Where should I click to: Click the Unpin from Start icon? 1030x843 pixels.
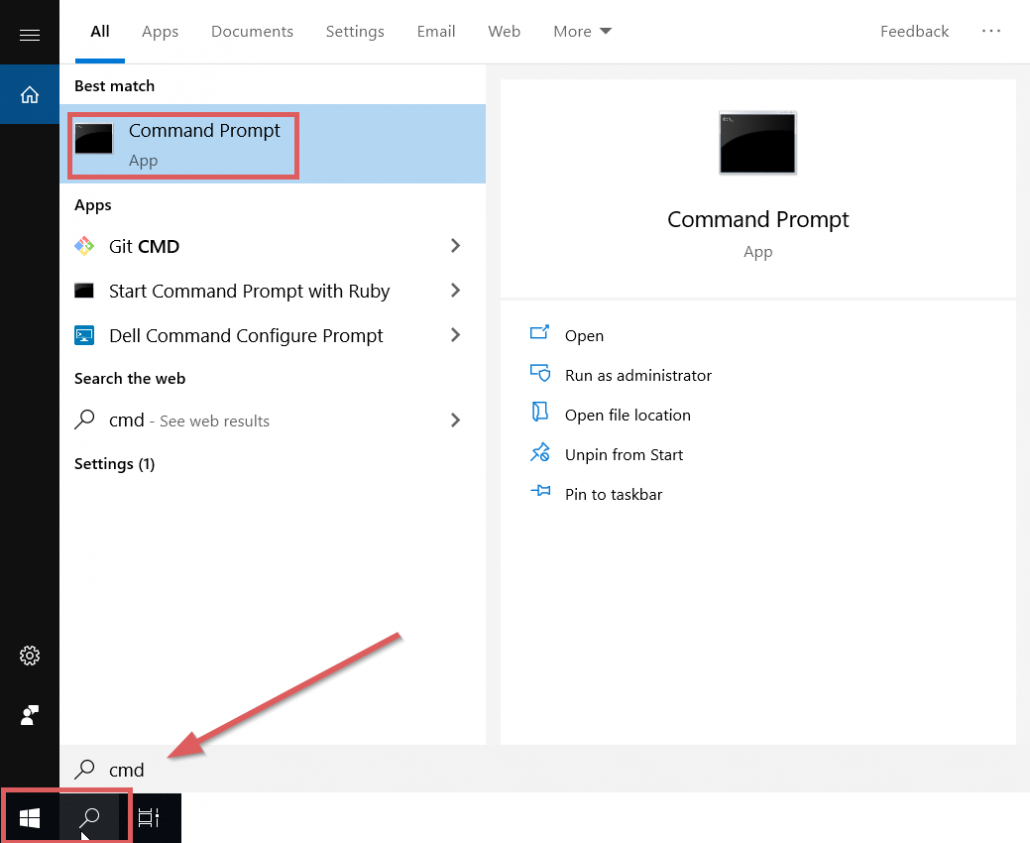click(540, 452)
